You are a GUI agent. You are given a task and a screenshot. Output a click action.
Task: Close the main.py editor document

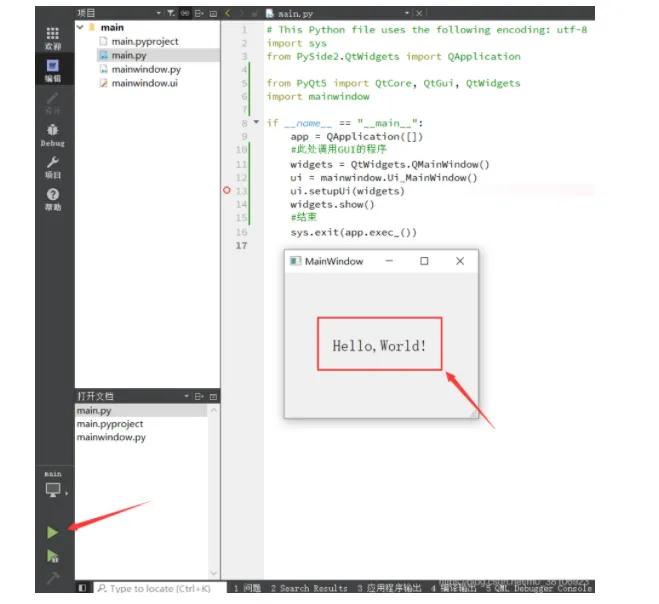pyautogui.click(x=419, y=13)
